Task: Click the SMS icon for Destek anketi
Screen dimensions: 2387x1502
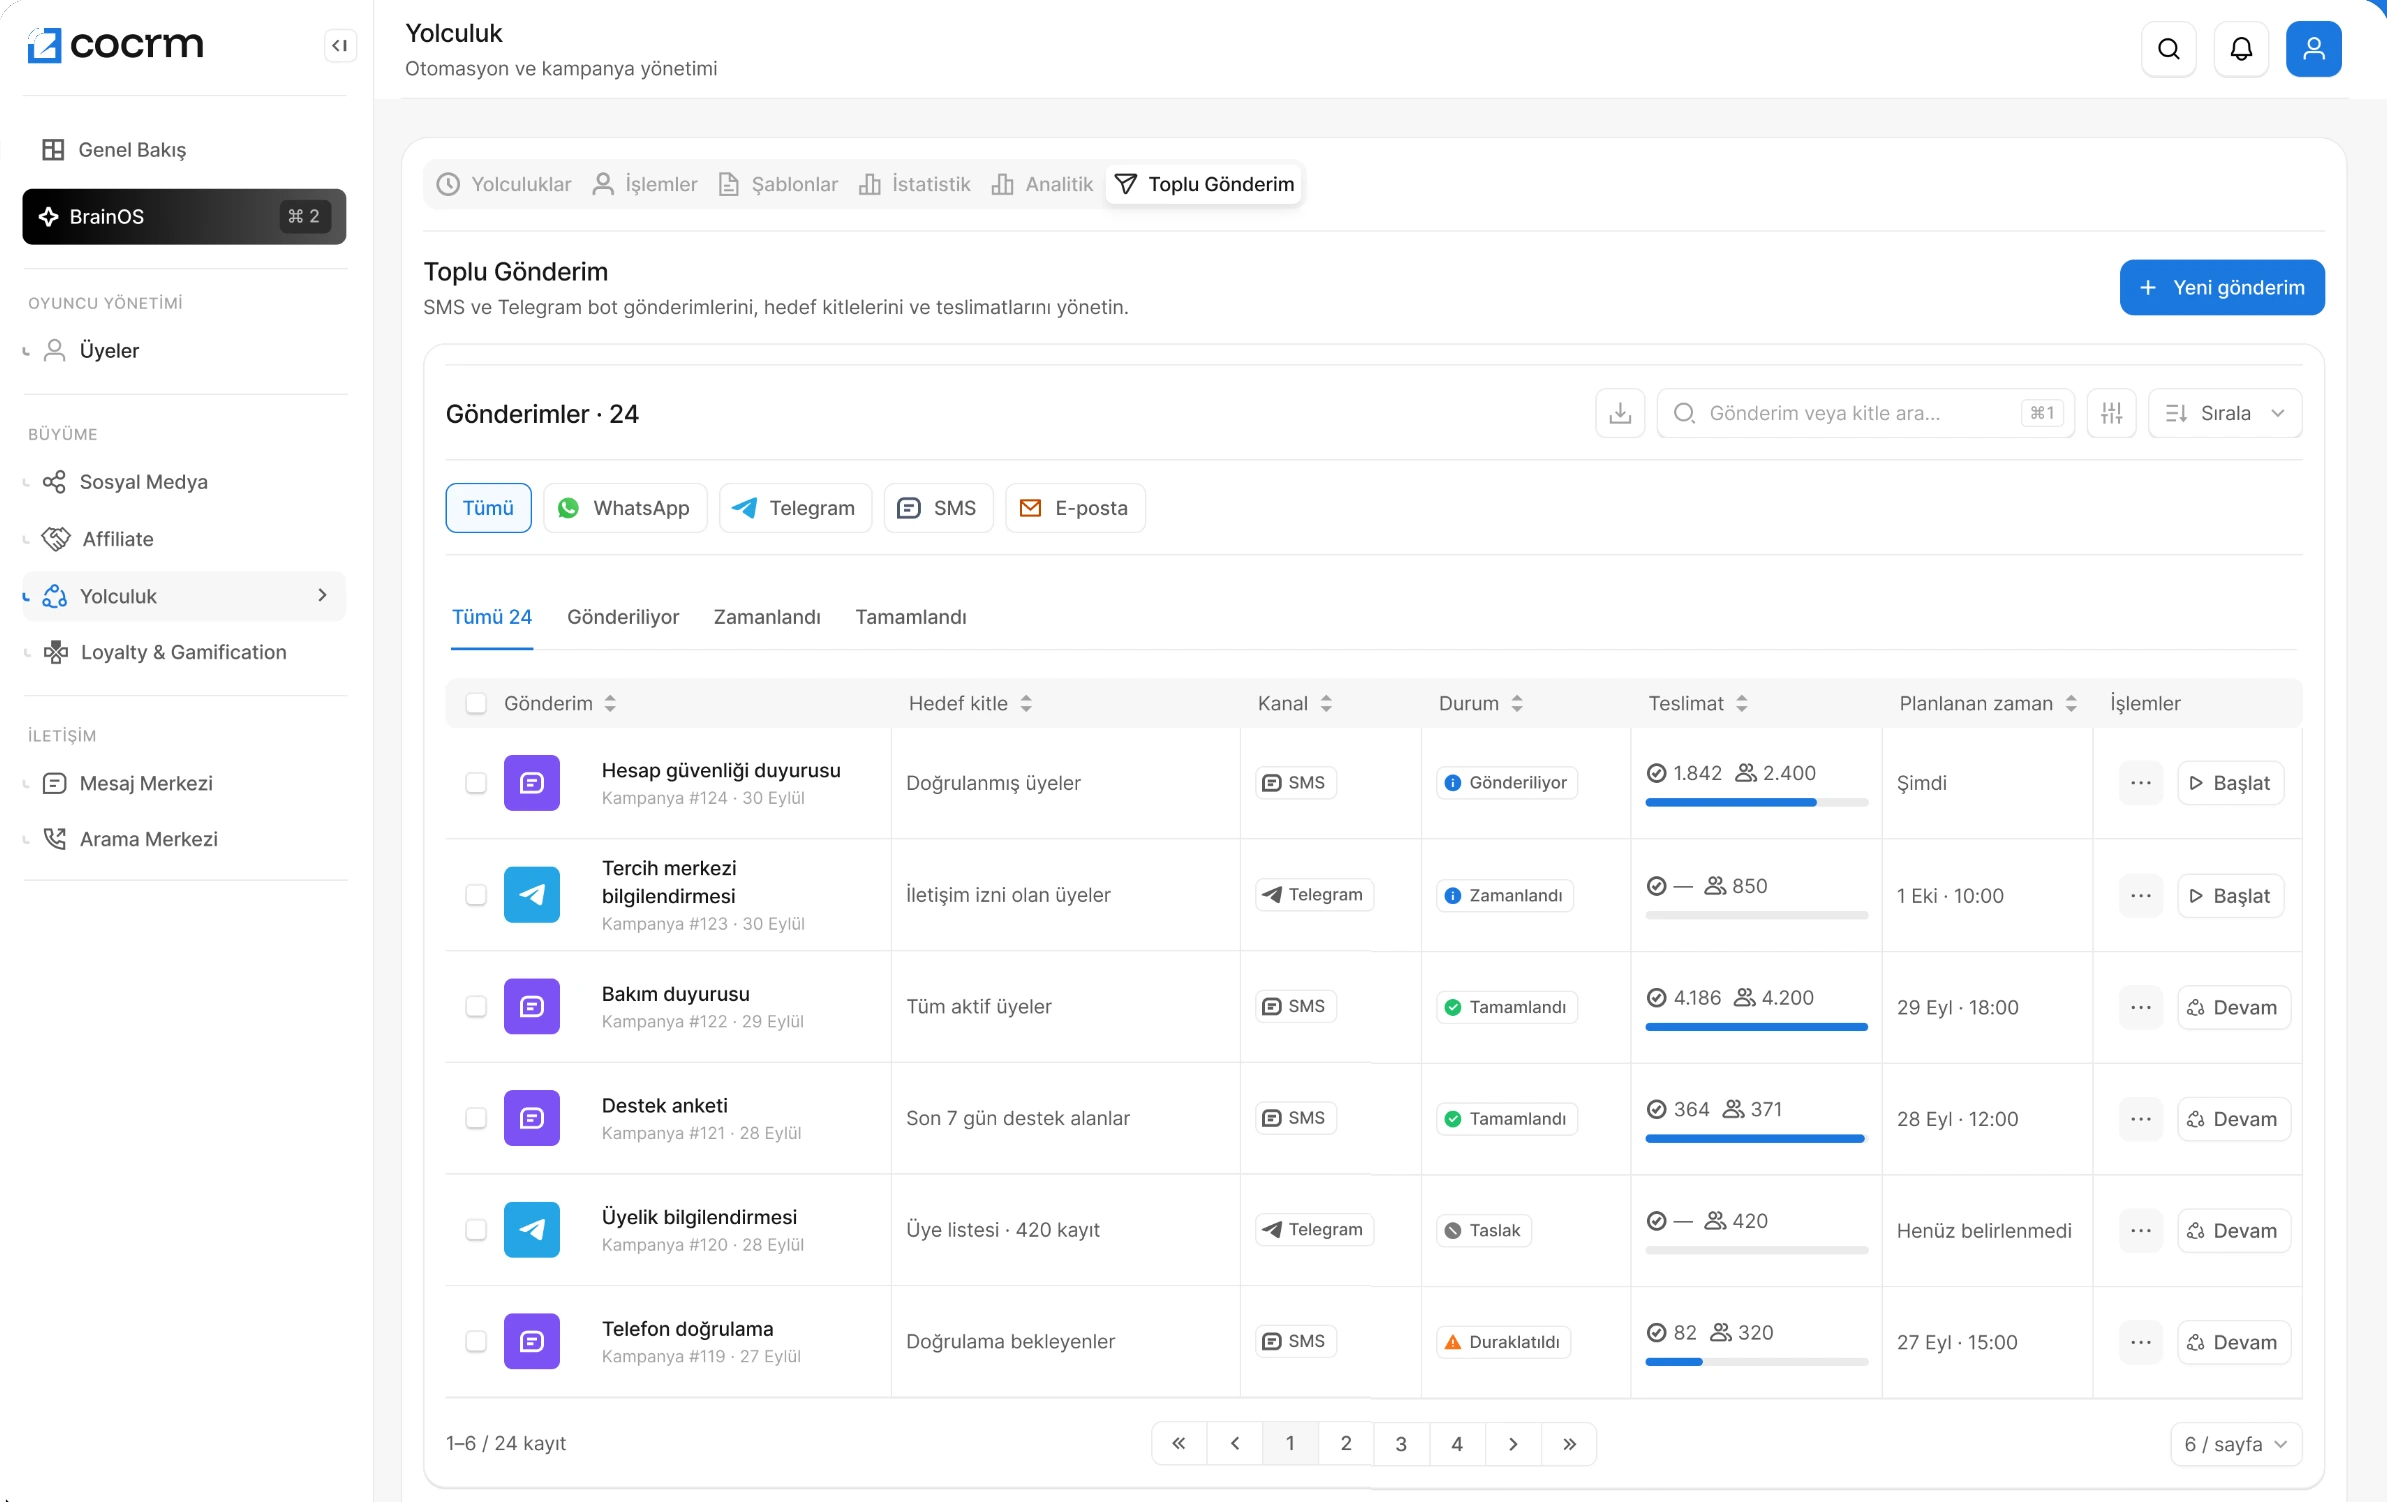Action: (x=531, y=1118)
